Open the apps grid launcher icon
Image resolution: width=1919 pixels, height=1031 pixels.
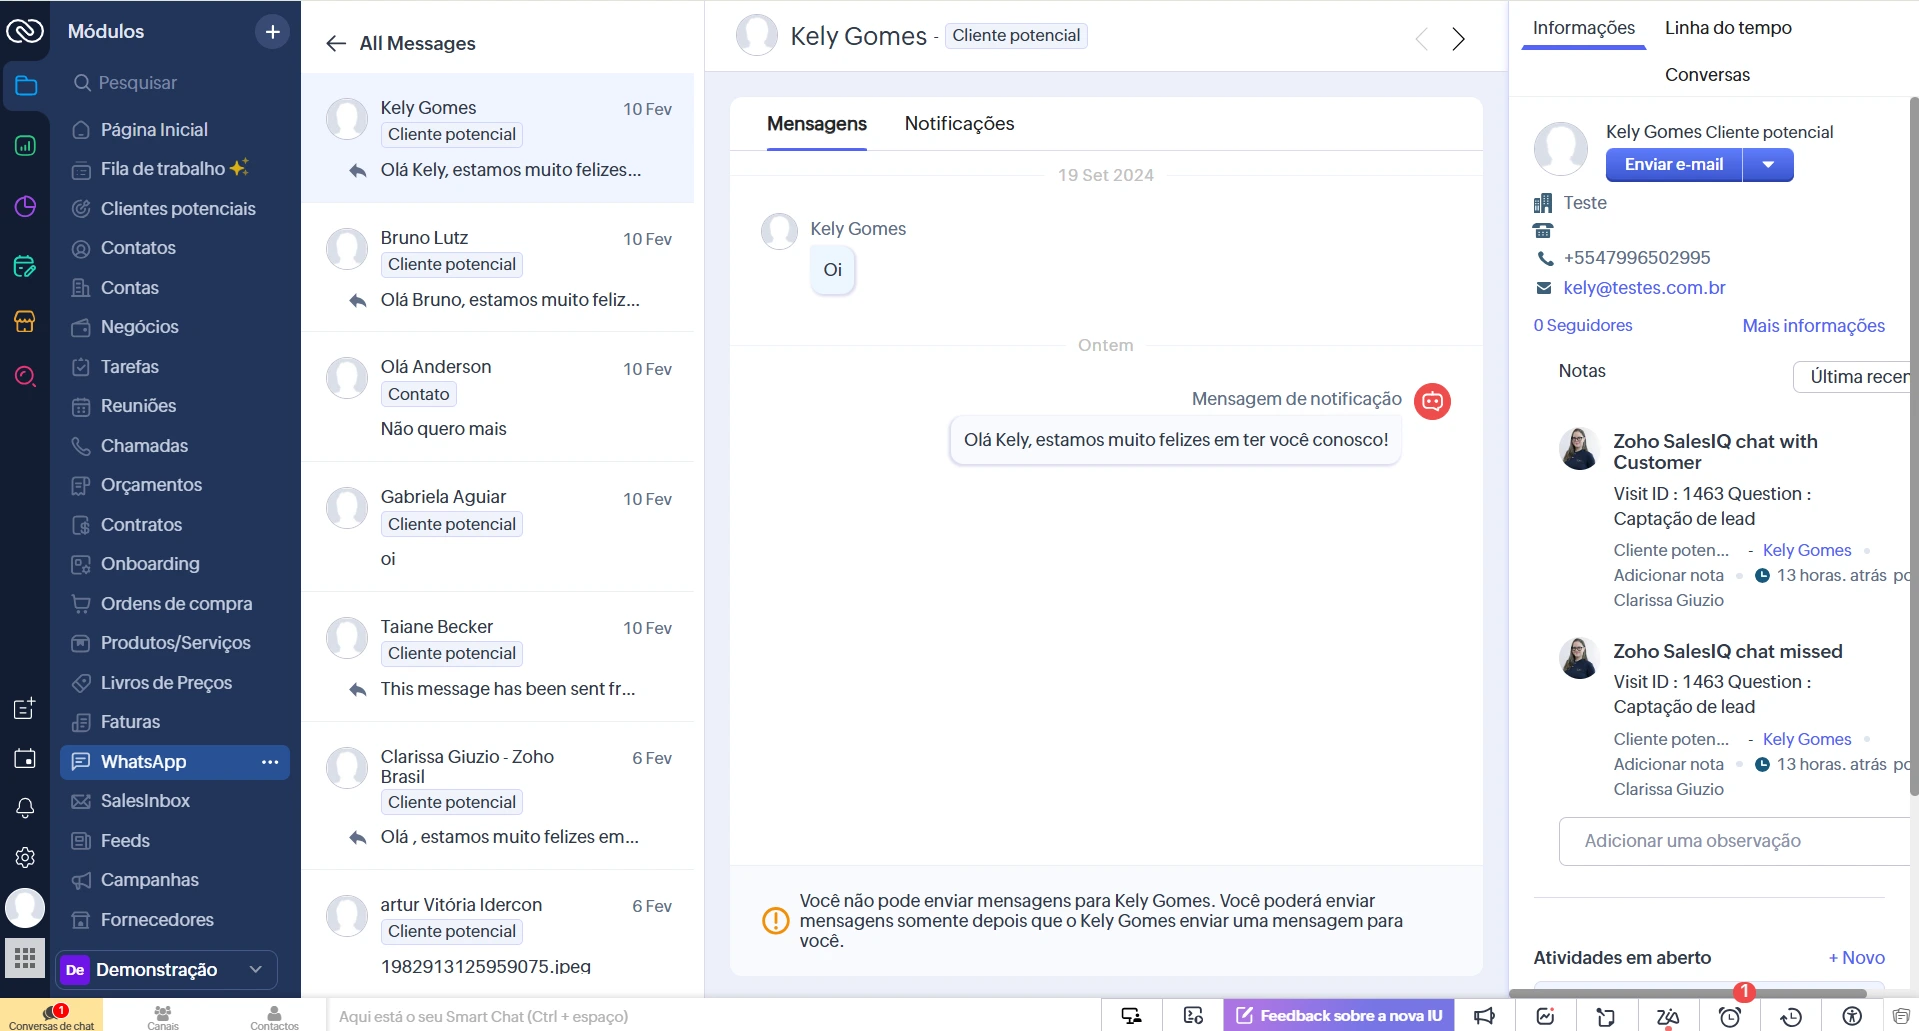tap(25, 958)
